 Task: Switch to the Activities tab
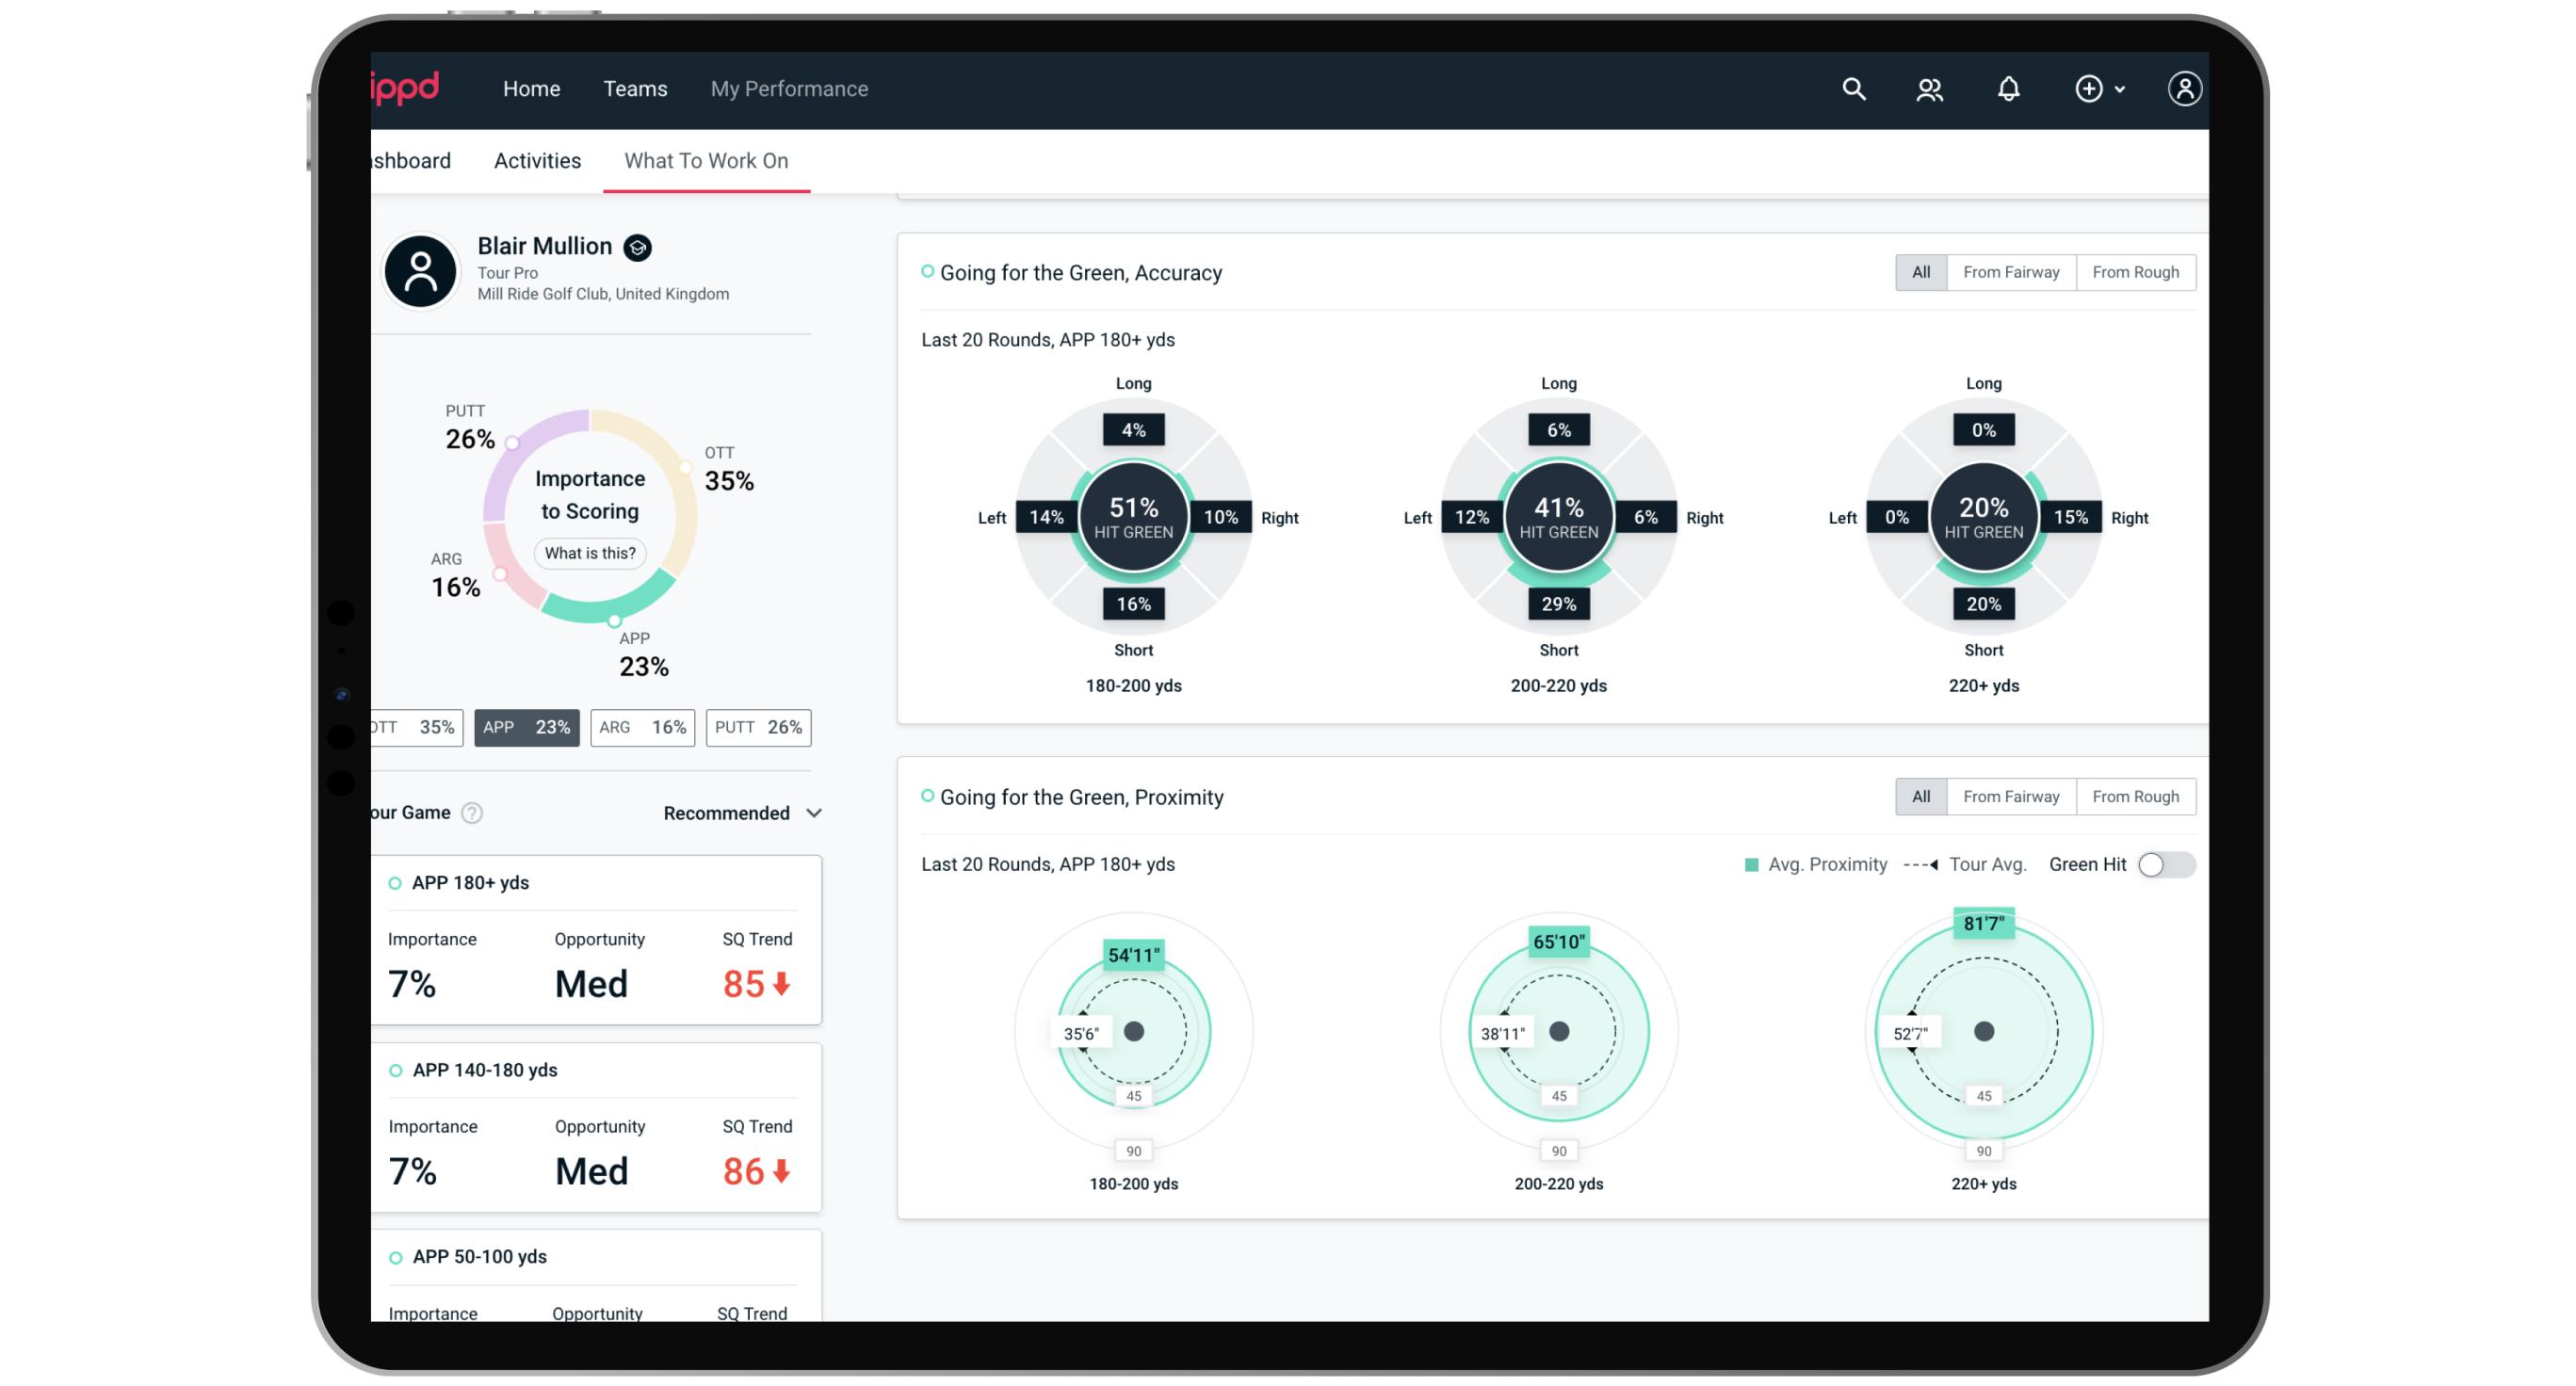click(x=537, y=161)
